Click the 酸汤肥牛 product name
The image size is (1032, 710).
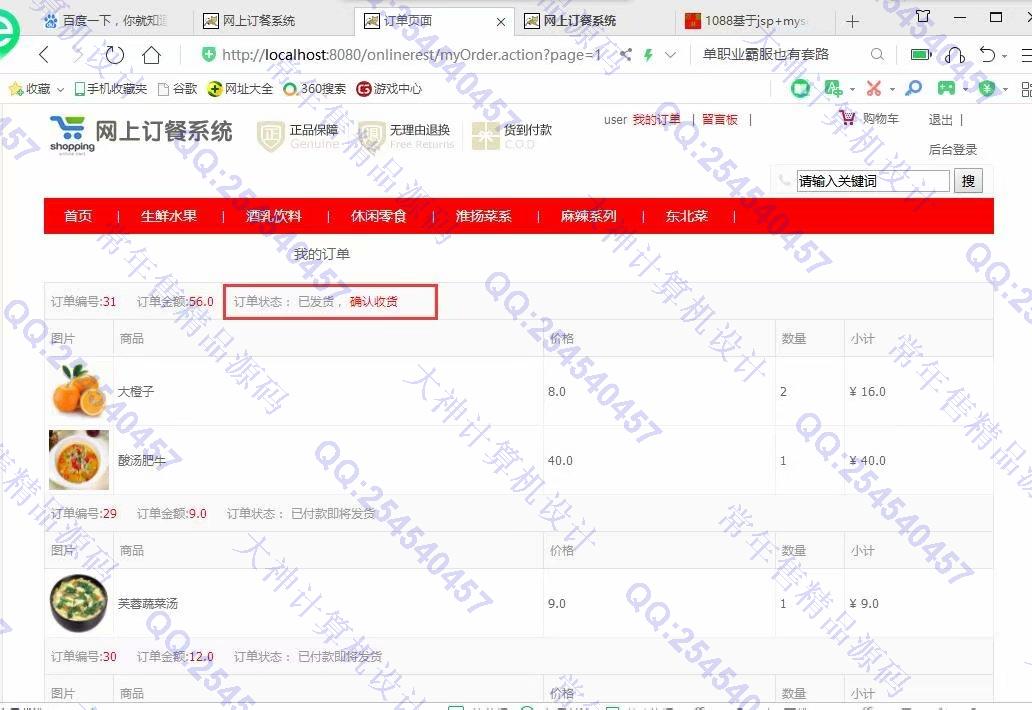point(142,461)
